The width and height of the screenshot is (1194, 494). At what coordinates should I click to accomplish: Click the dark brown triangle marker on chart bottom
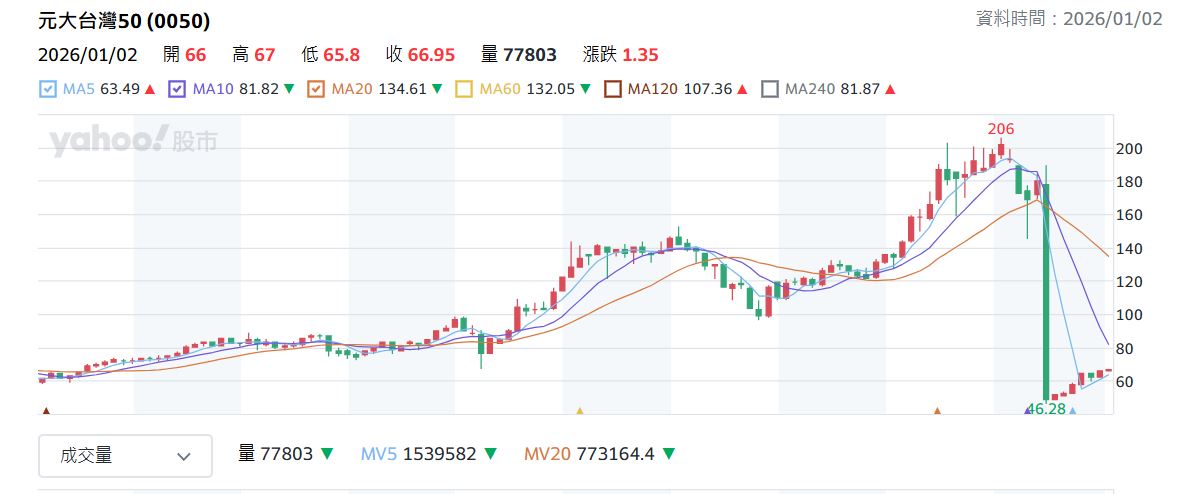tap(46, 411)
